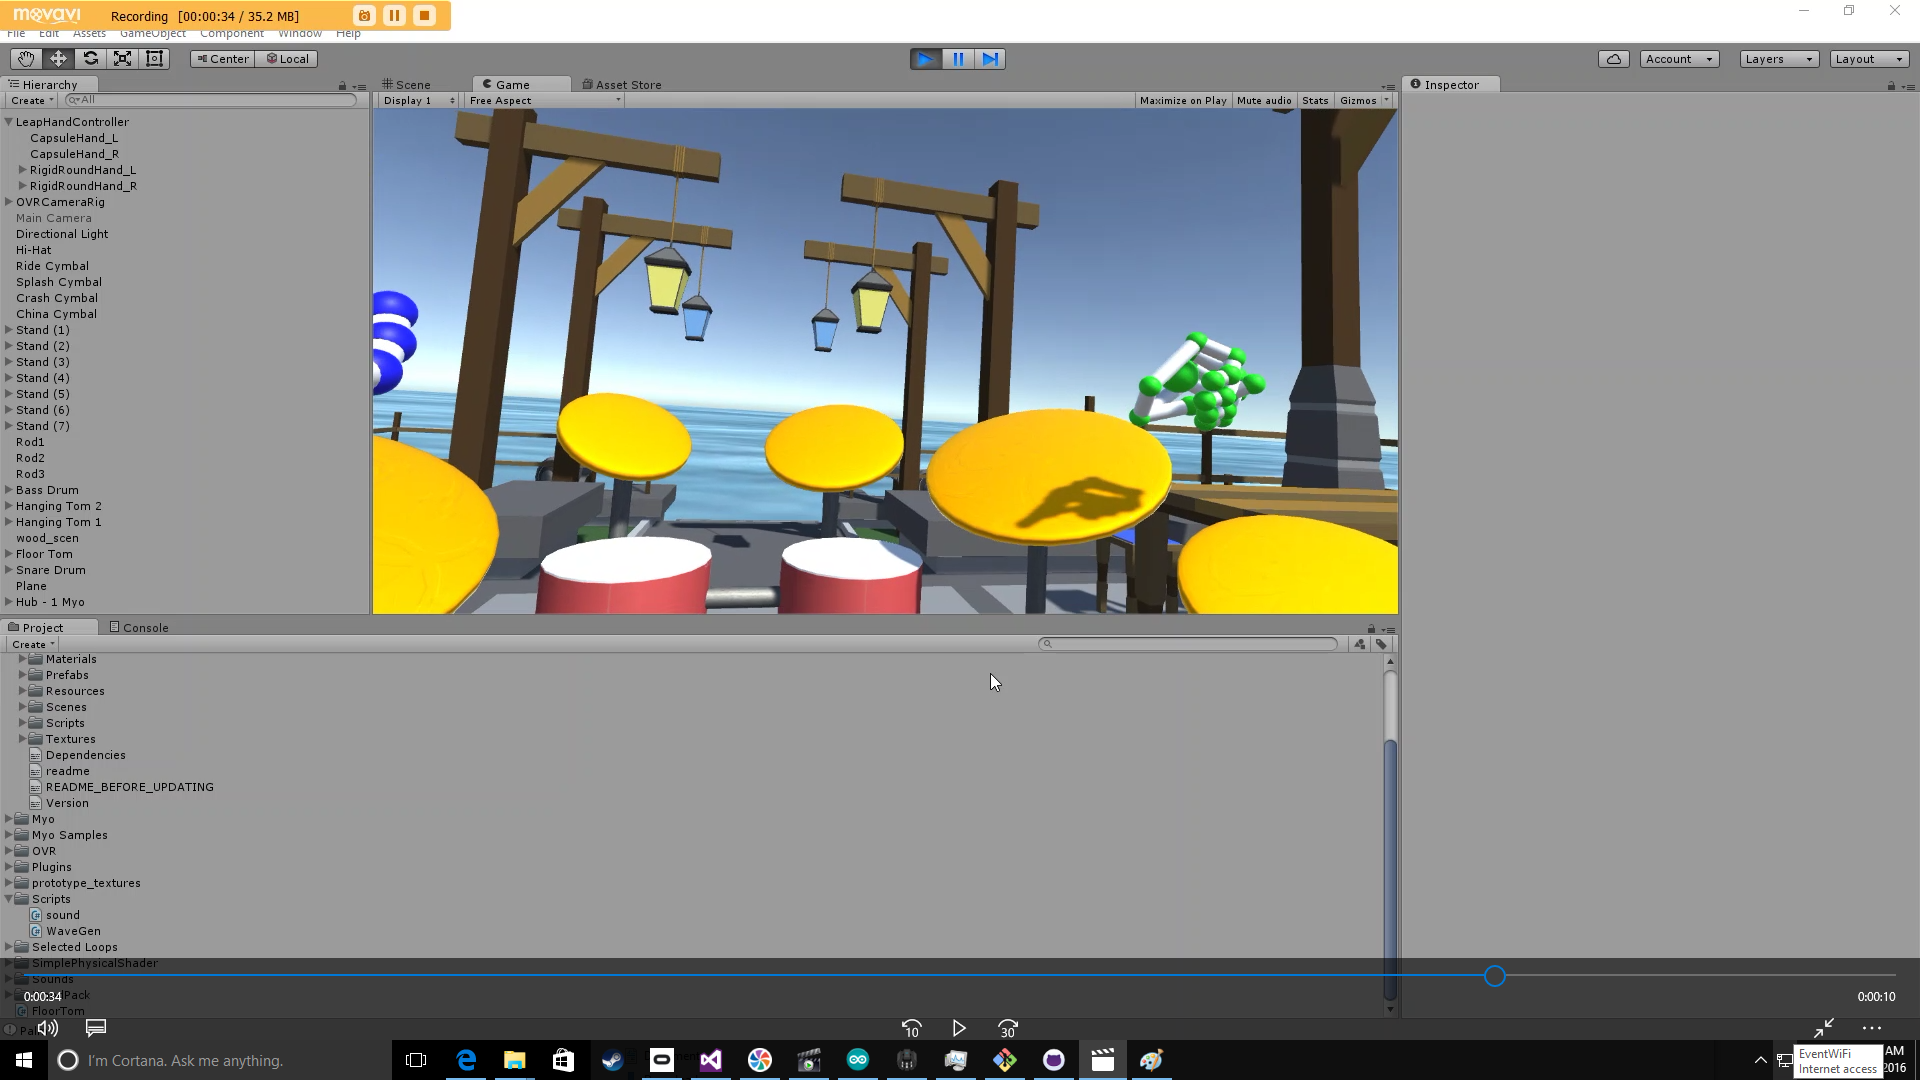Click the Center pivot button
The height and width of the screenshot is (1080, 1920).
pyautogui.click(x=222, y=59)
